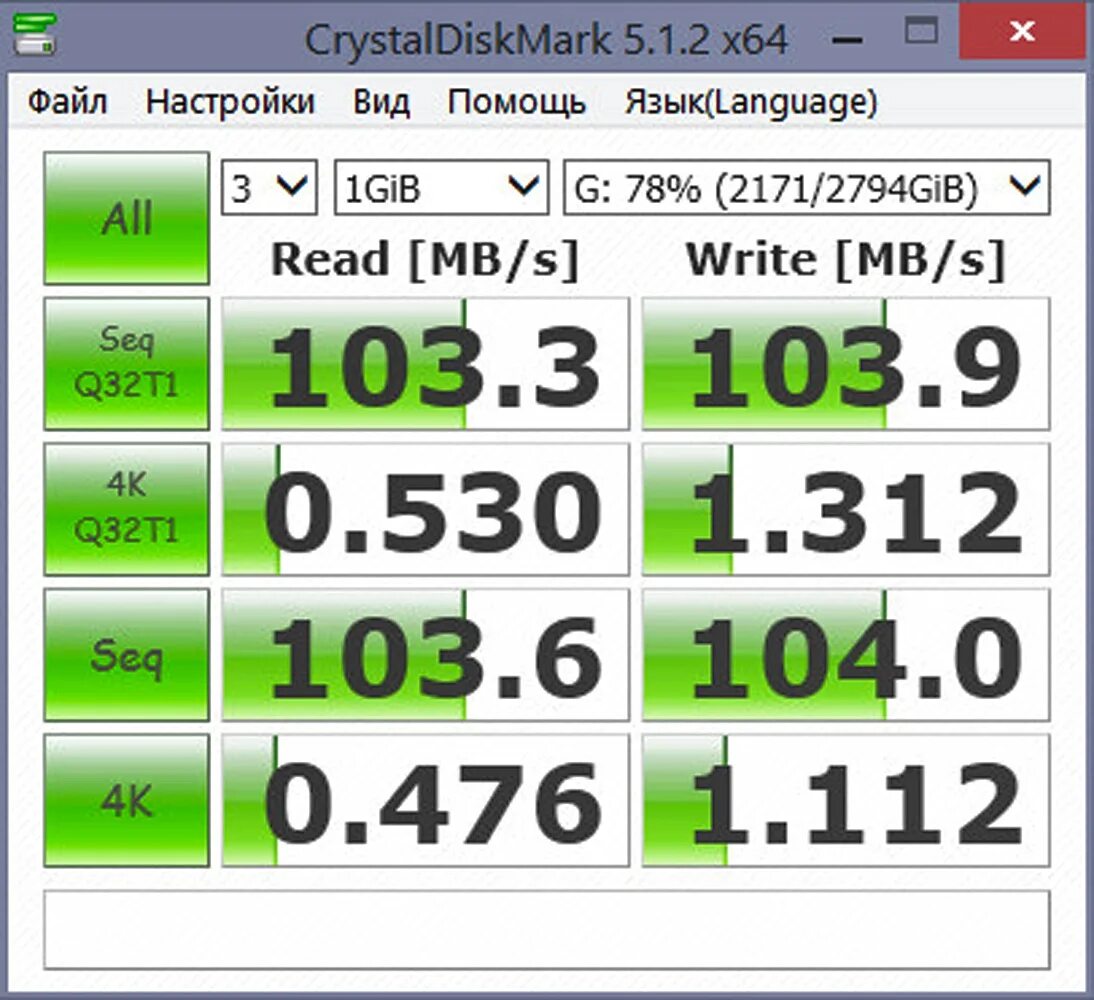This screenshot has height=1000, width=1094.
Task: Close the CrystalDiskMark window
Action: [x=1022, y=31]
